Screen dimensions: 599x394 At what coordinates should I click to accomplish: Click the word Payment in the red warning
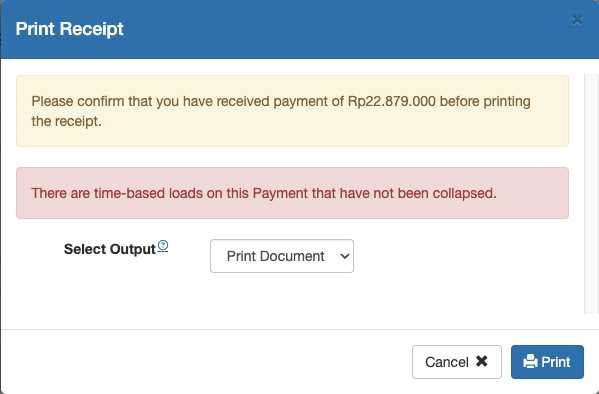[x=280, y=193]
